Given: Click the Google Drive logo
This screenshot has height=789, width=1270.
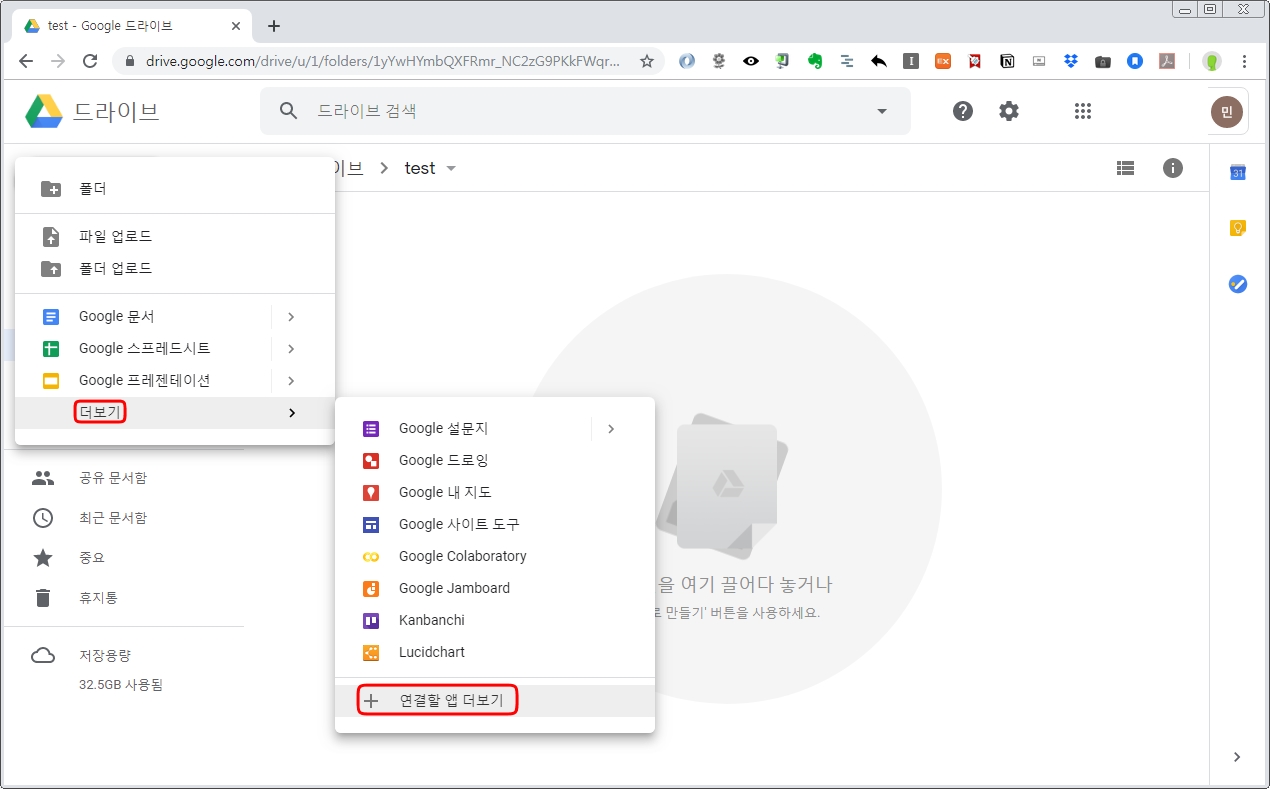Looking at the screenshot, I should tap(44, 111).
